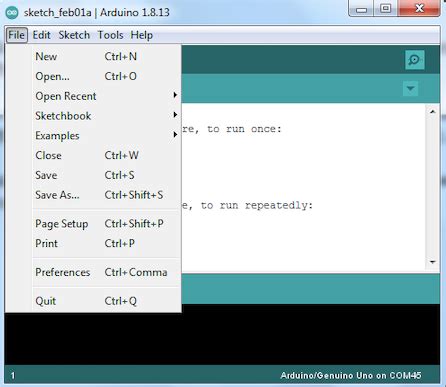Click the editor scrollbar up arrow
Screen dimensions: 446x387
coord(432,112)
